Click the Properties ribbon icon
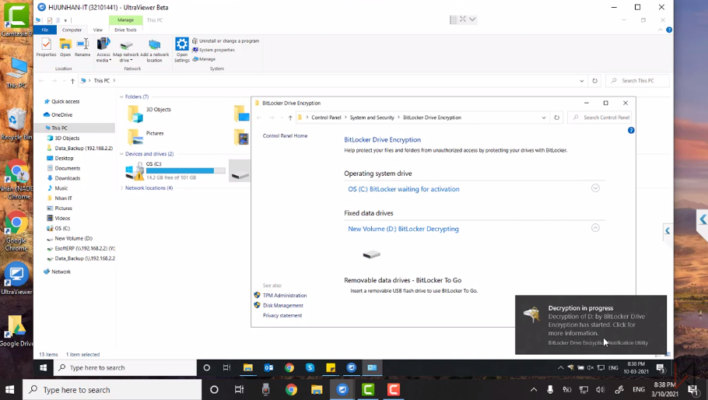 point(46,47)
